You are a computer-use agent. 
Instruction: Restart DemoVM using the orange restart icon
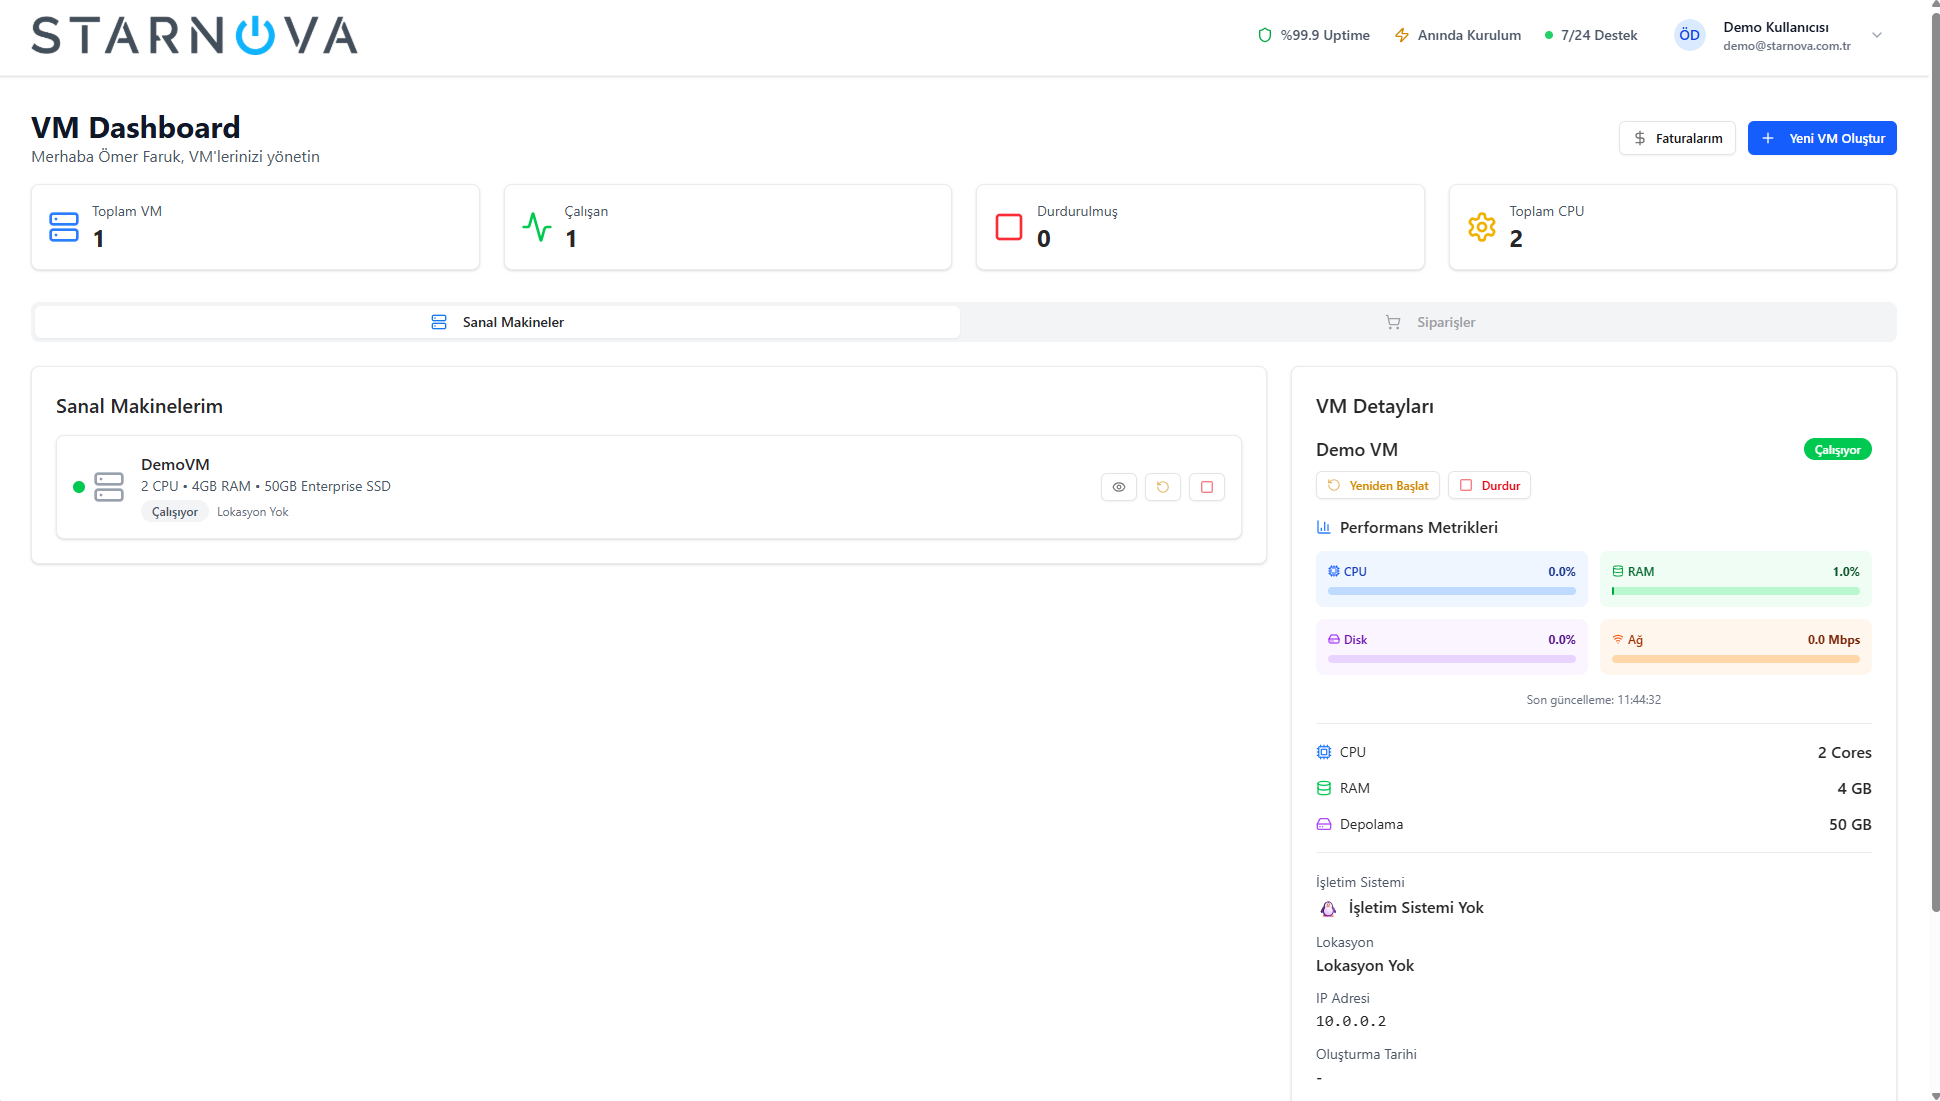pyautogui.click(x=1162, y=487)
